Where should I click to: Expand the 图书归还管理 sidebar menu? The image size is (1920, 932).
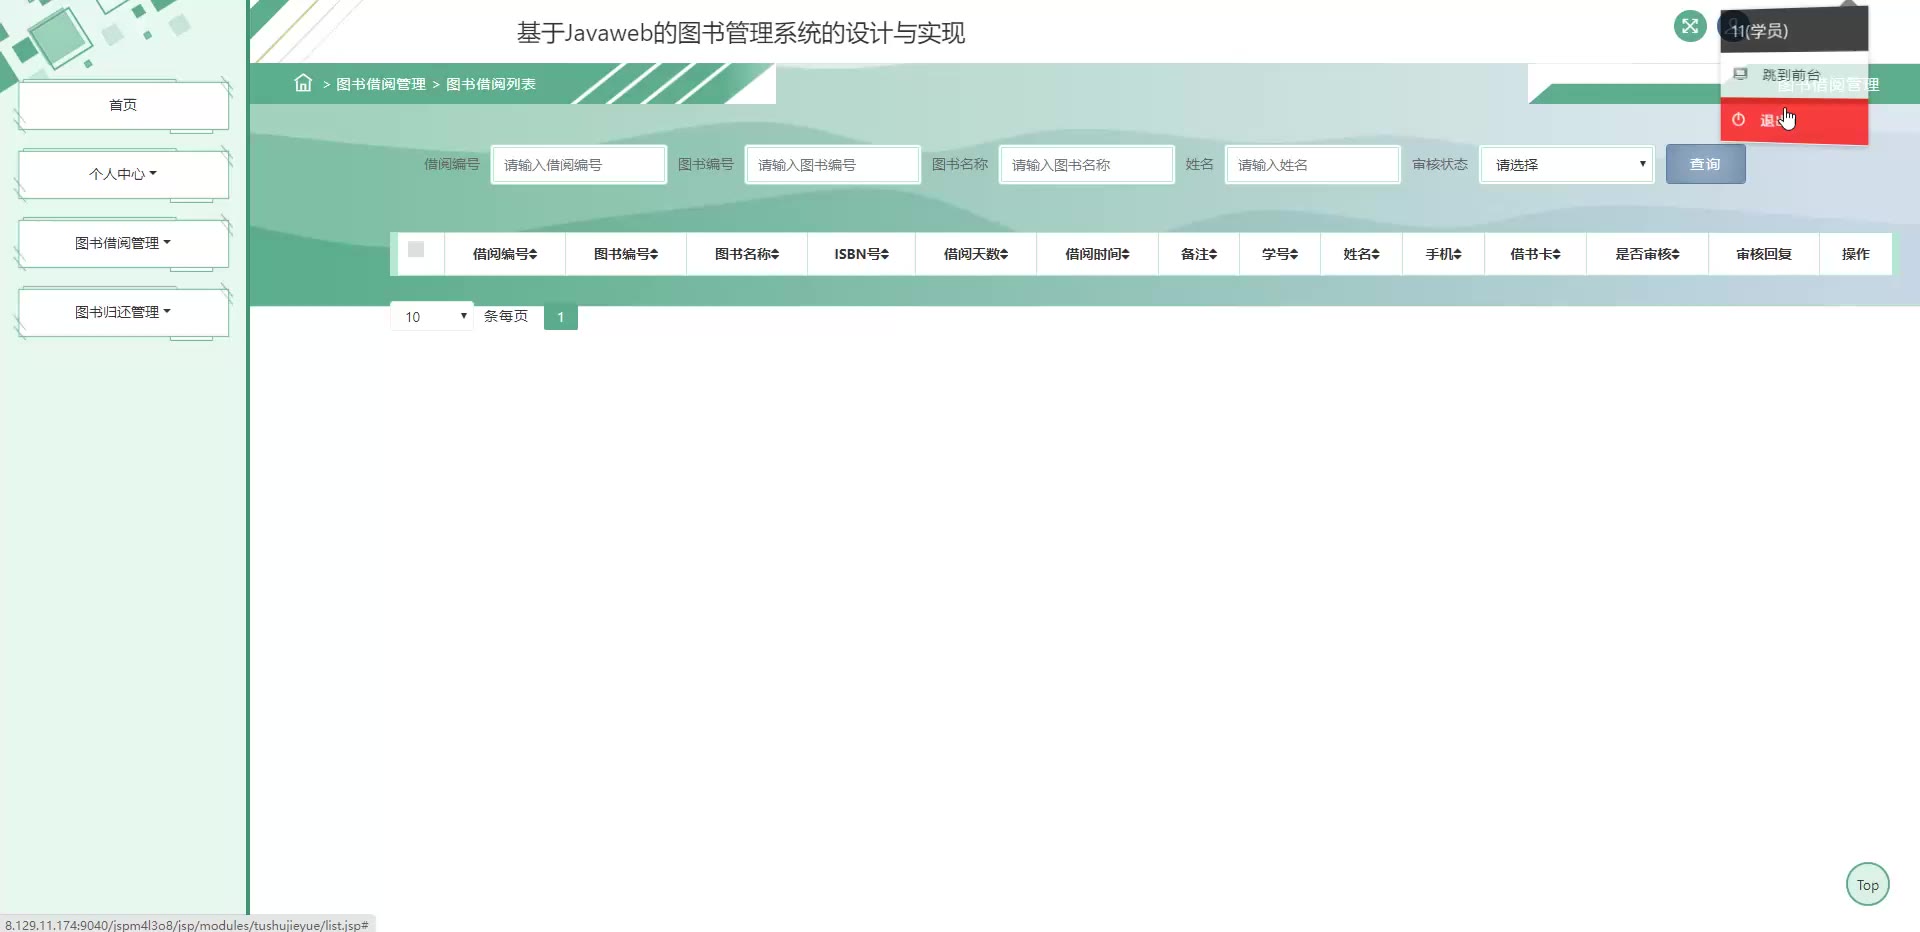[x=123, y=312]
